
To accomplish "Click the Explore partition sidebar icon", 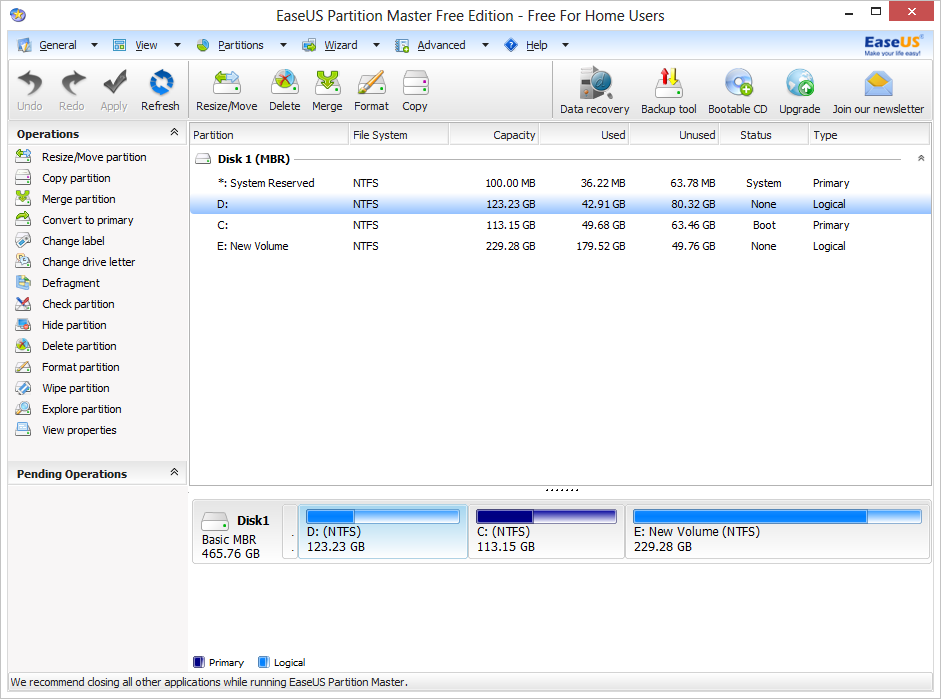I will [x=23, y=409].
